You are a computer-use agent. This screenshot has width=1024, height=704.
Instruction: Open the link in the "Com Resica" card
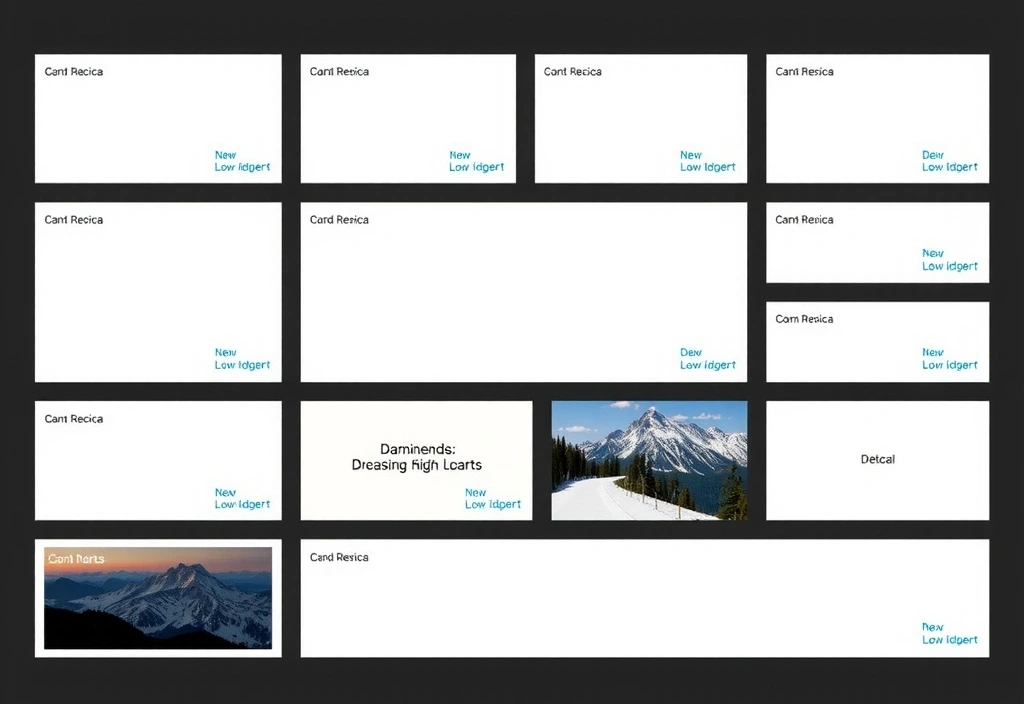point(949,359)
